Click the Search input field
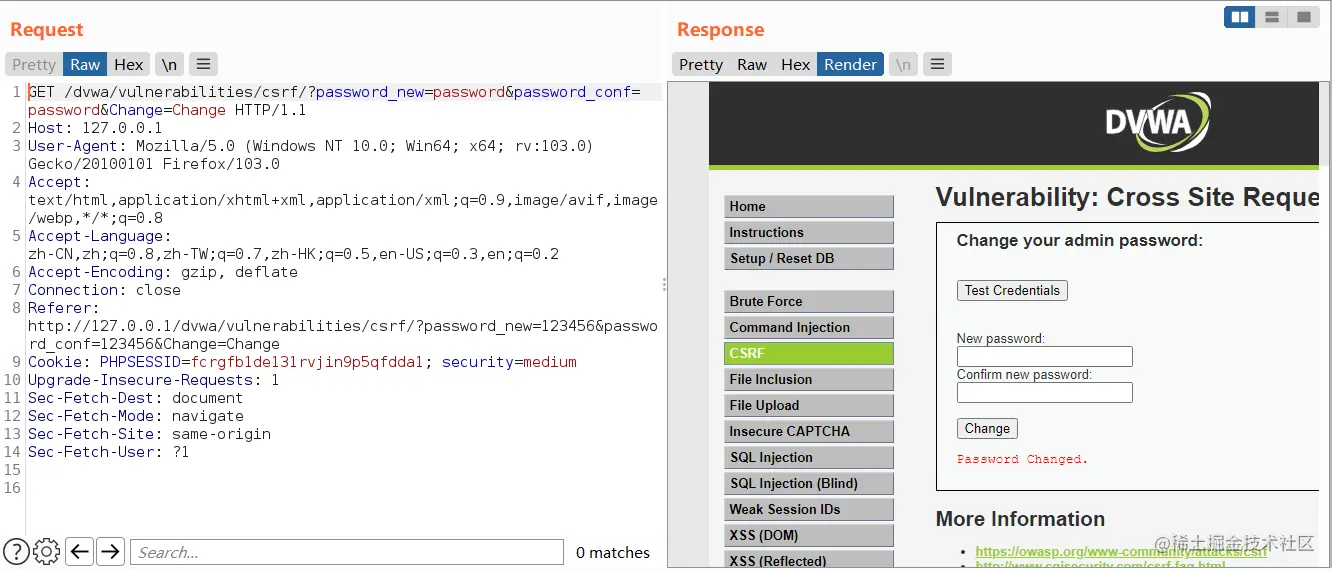The width and height of the screenshot is (1332, 571). [347, 552]
